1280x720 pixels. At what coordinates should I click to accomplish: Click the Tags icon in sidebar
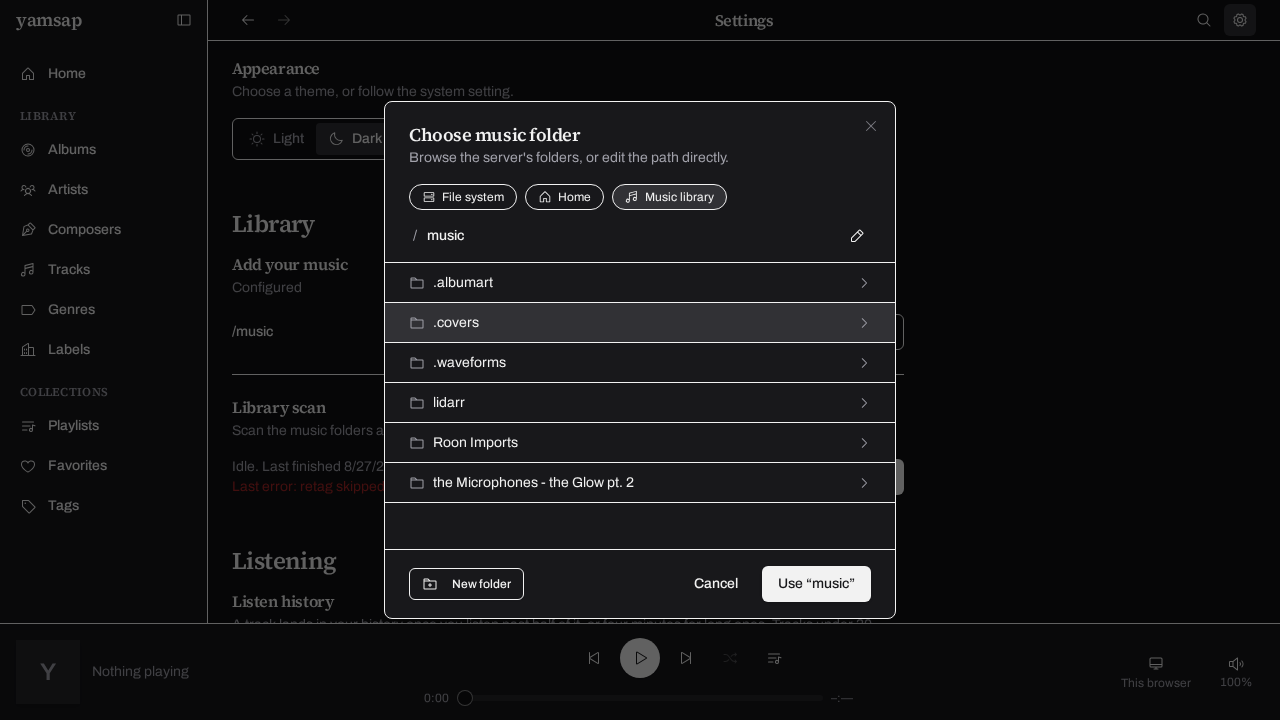[x=28, y=506]
